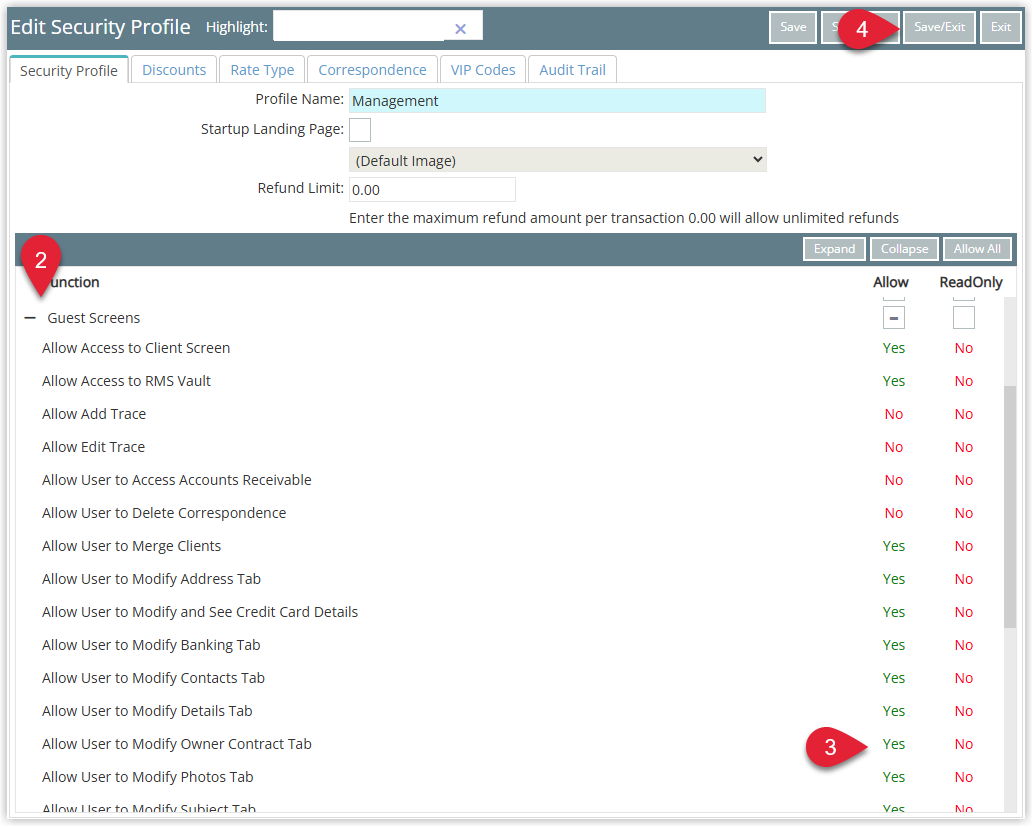Screen dimensions: 1033x827
Task: Toggle Allow for Modify Photos Tab
Action: 893,777
